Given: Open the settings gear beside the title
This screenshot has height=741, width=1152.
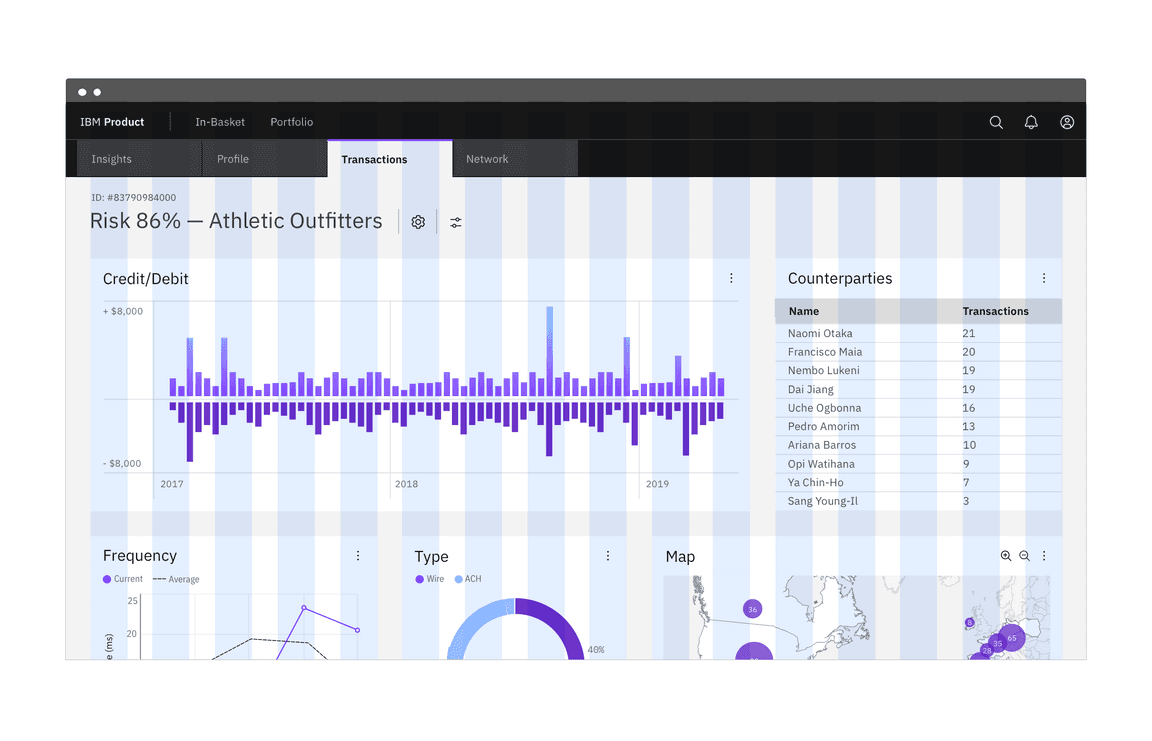Looking at the screenshot, I should tap(418, 222).
